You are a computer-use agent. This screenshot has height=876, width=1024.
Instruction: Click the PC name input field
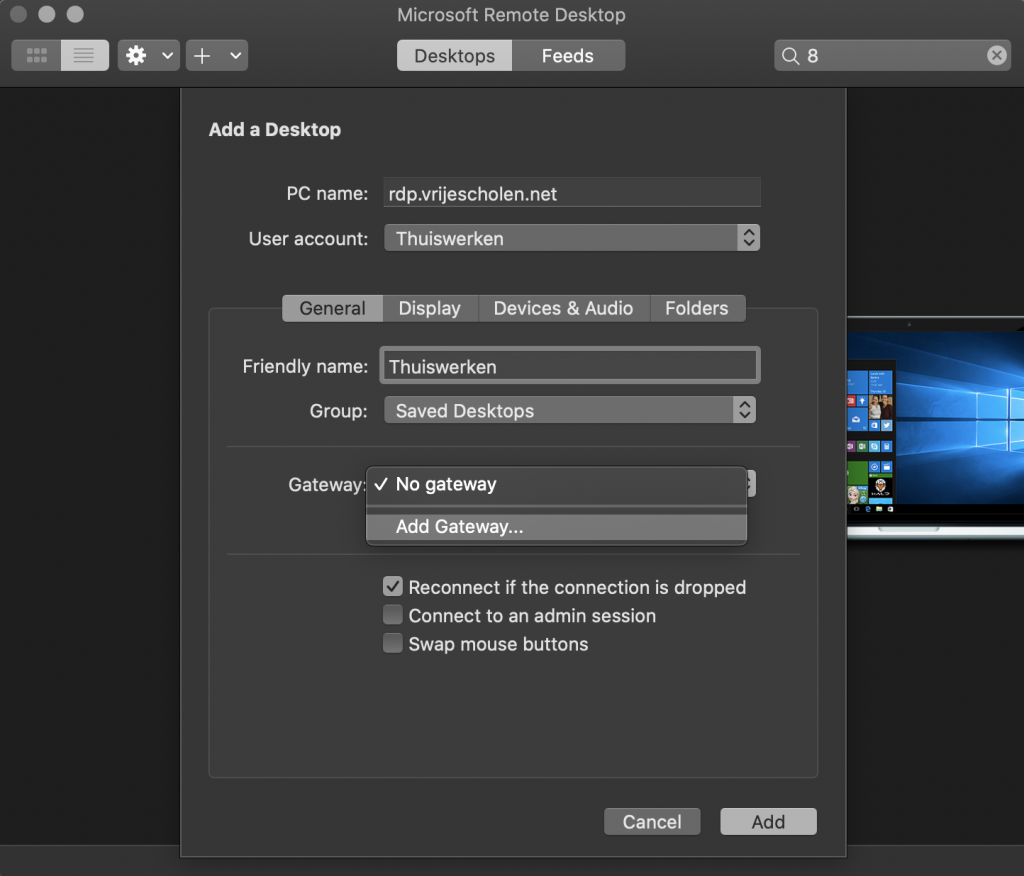pyautogui.click(x=571, y=193)
